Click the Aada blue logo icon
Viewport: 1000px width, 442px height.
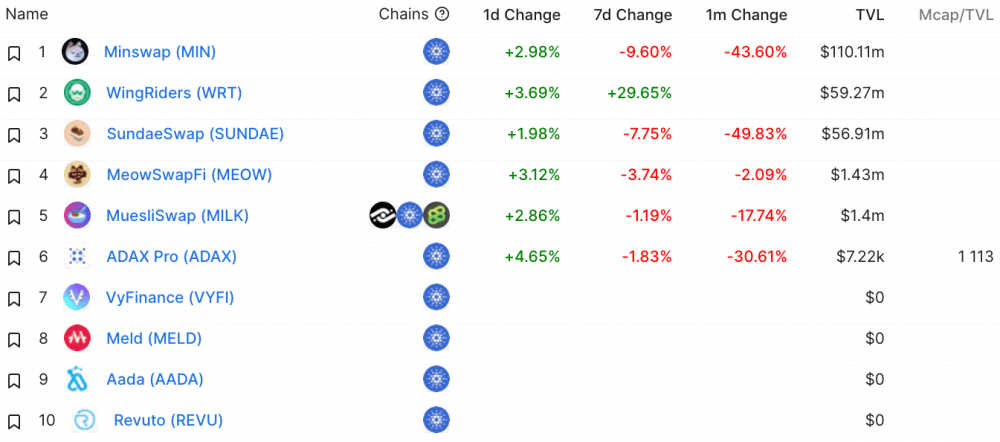click(x=77, y=379)
